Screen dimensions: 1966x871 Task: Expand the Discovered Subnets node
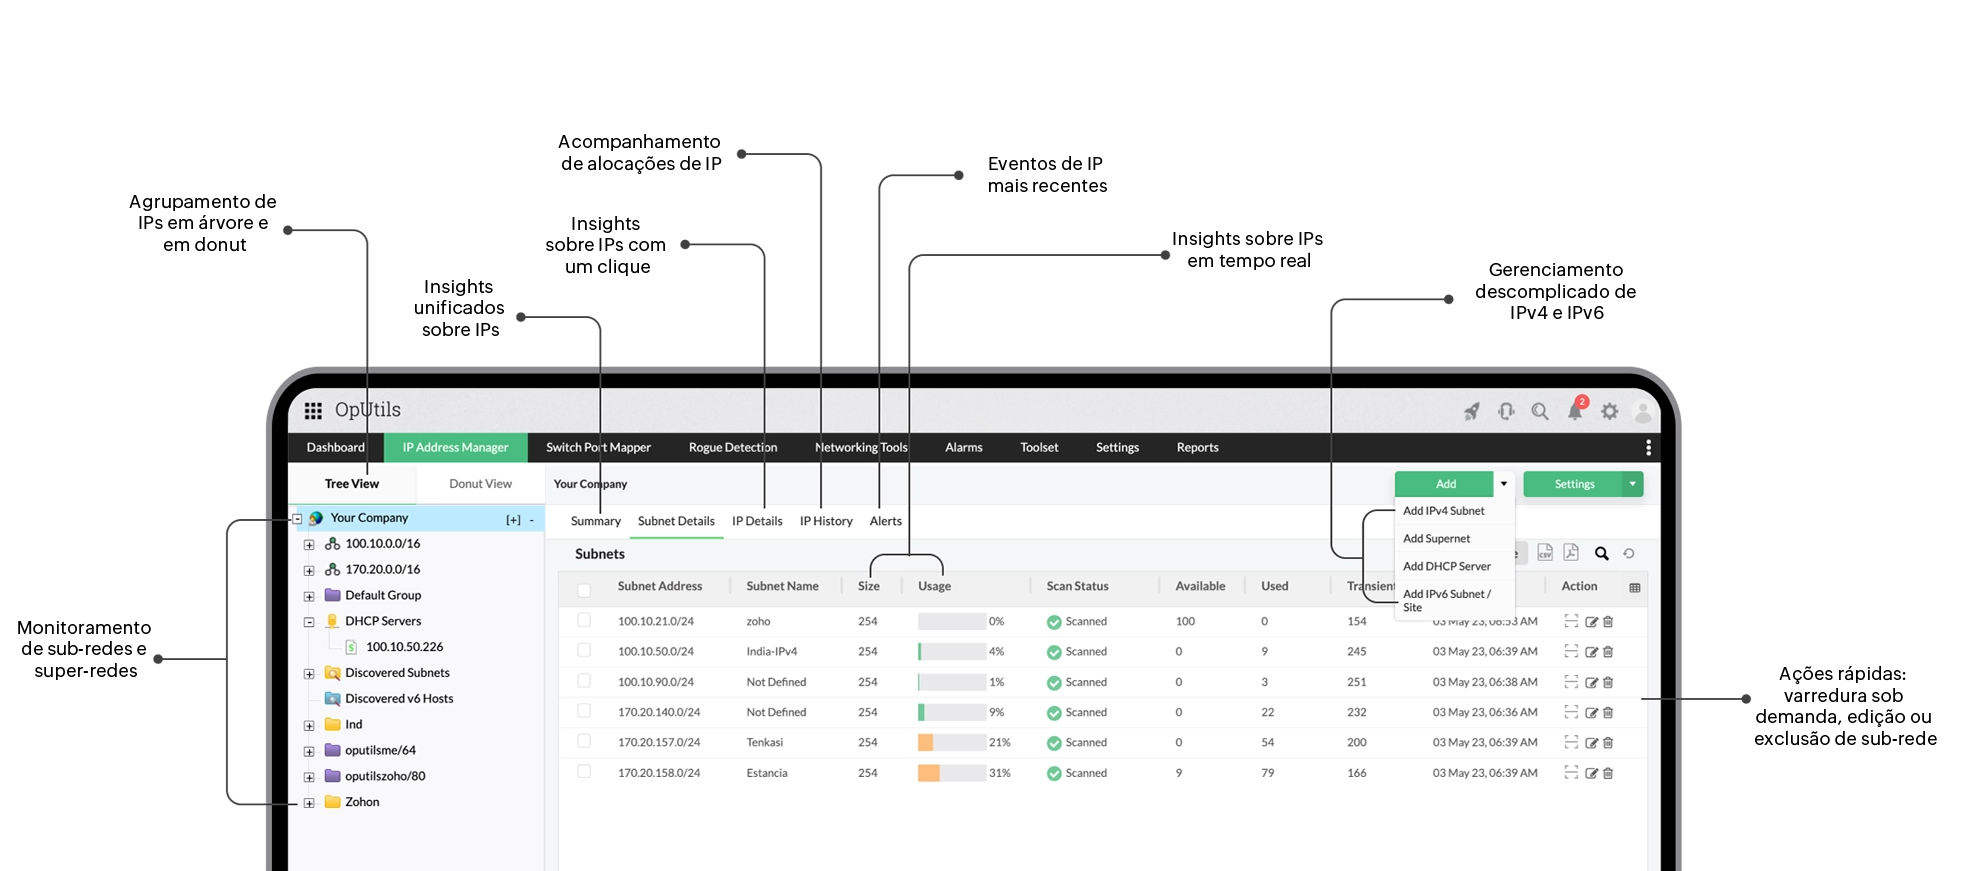[309, 674]
